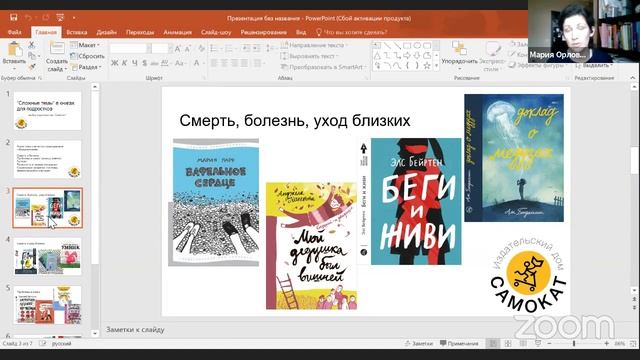This screenshot has width=640, height=360.
Task: Click the Примечания comments button in status bar
Action: (x=459, y=344)
